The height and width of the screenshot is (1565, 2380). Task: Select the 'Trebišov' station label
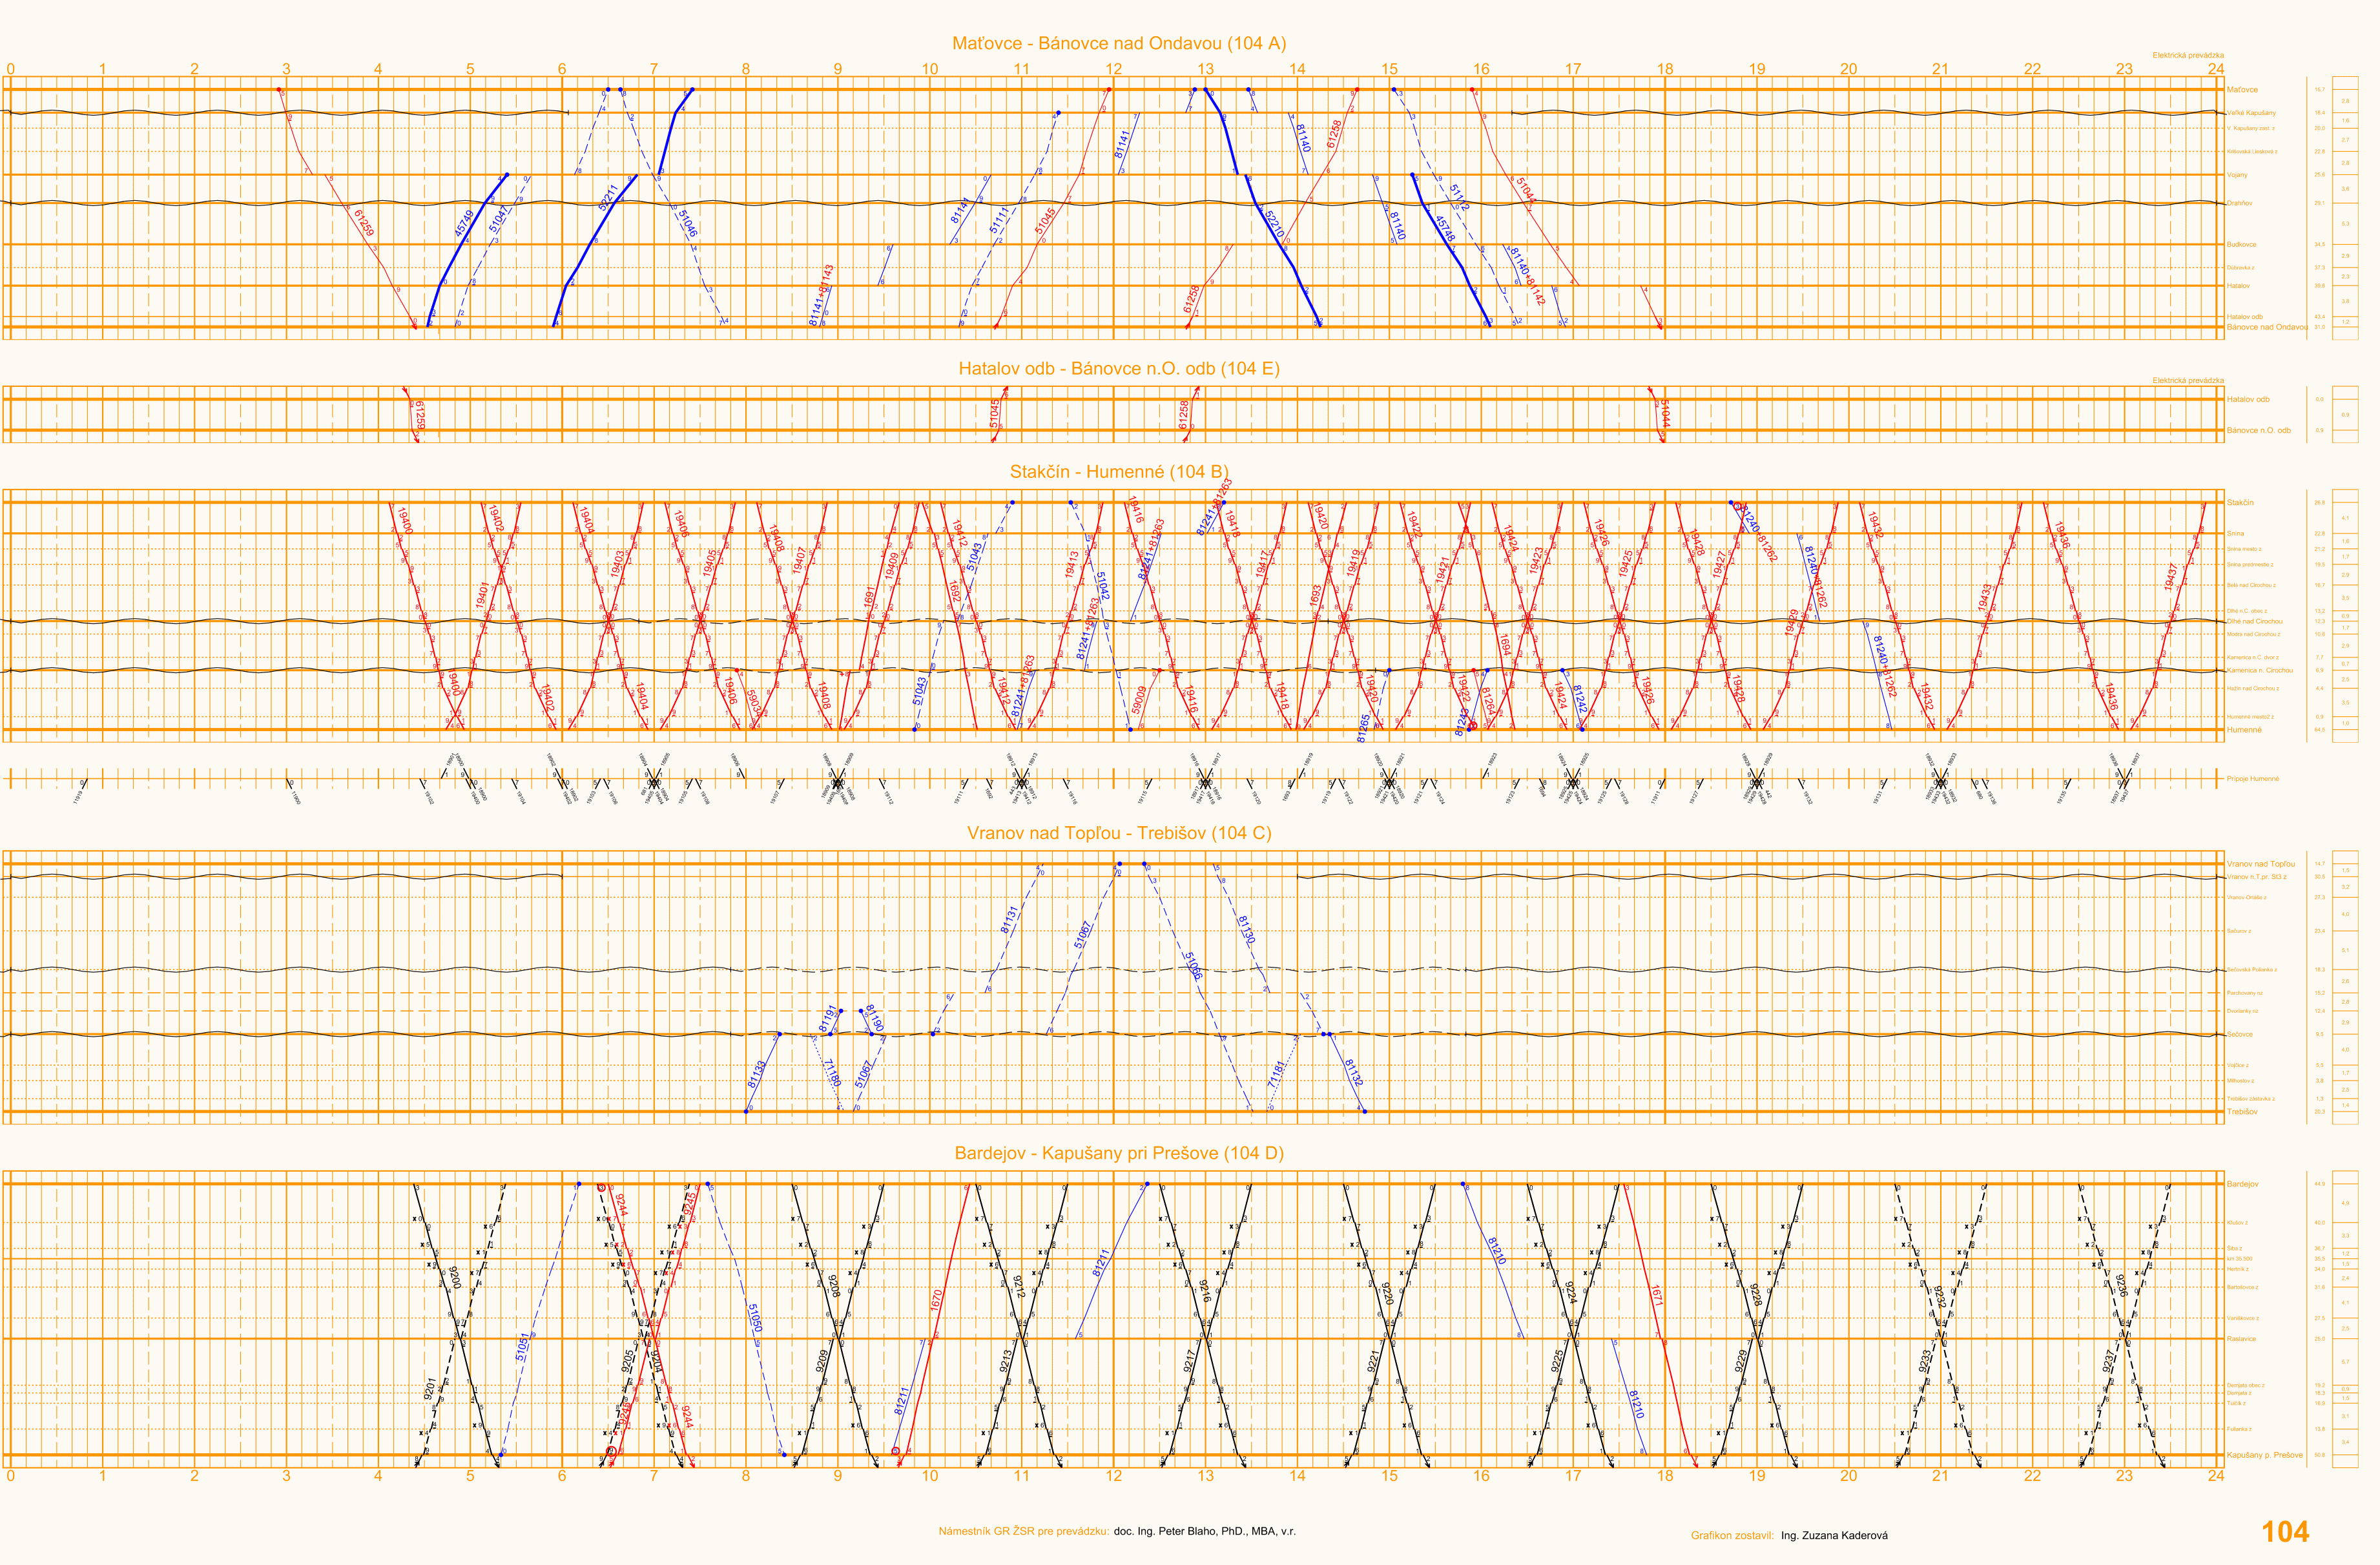pyautogui.click(x=2242, y=1112)
